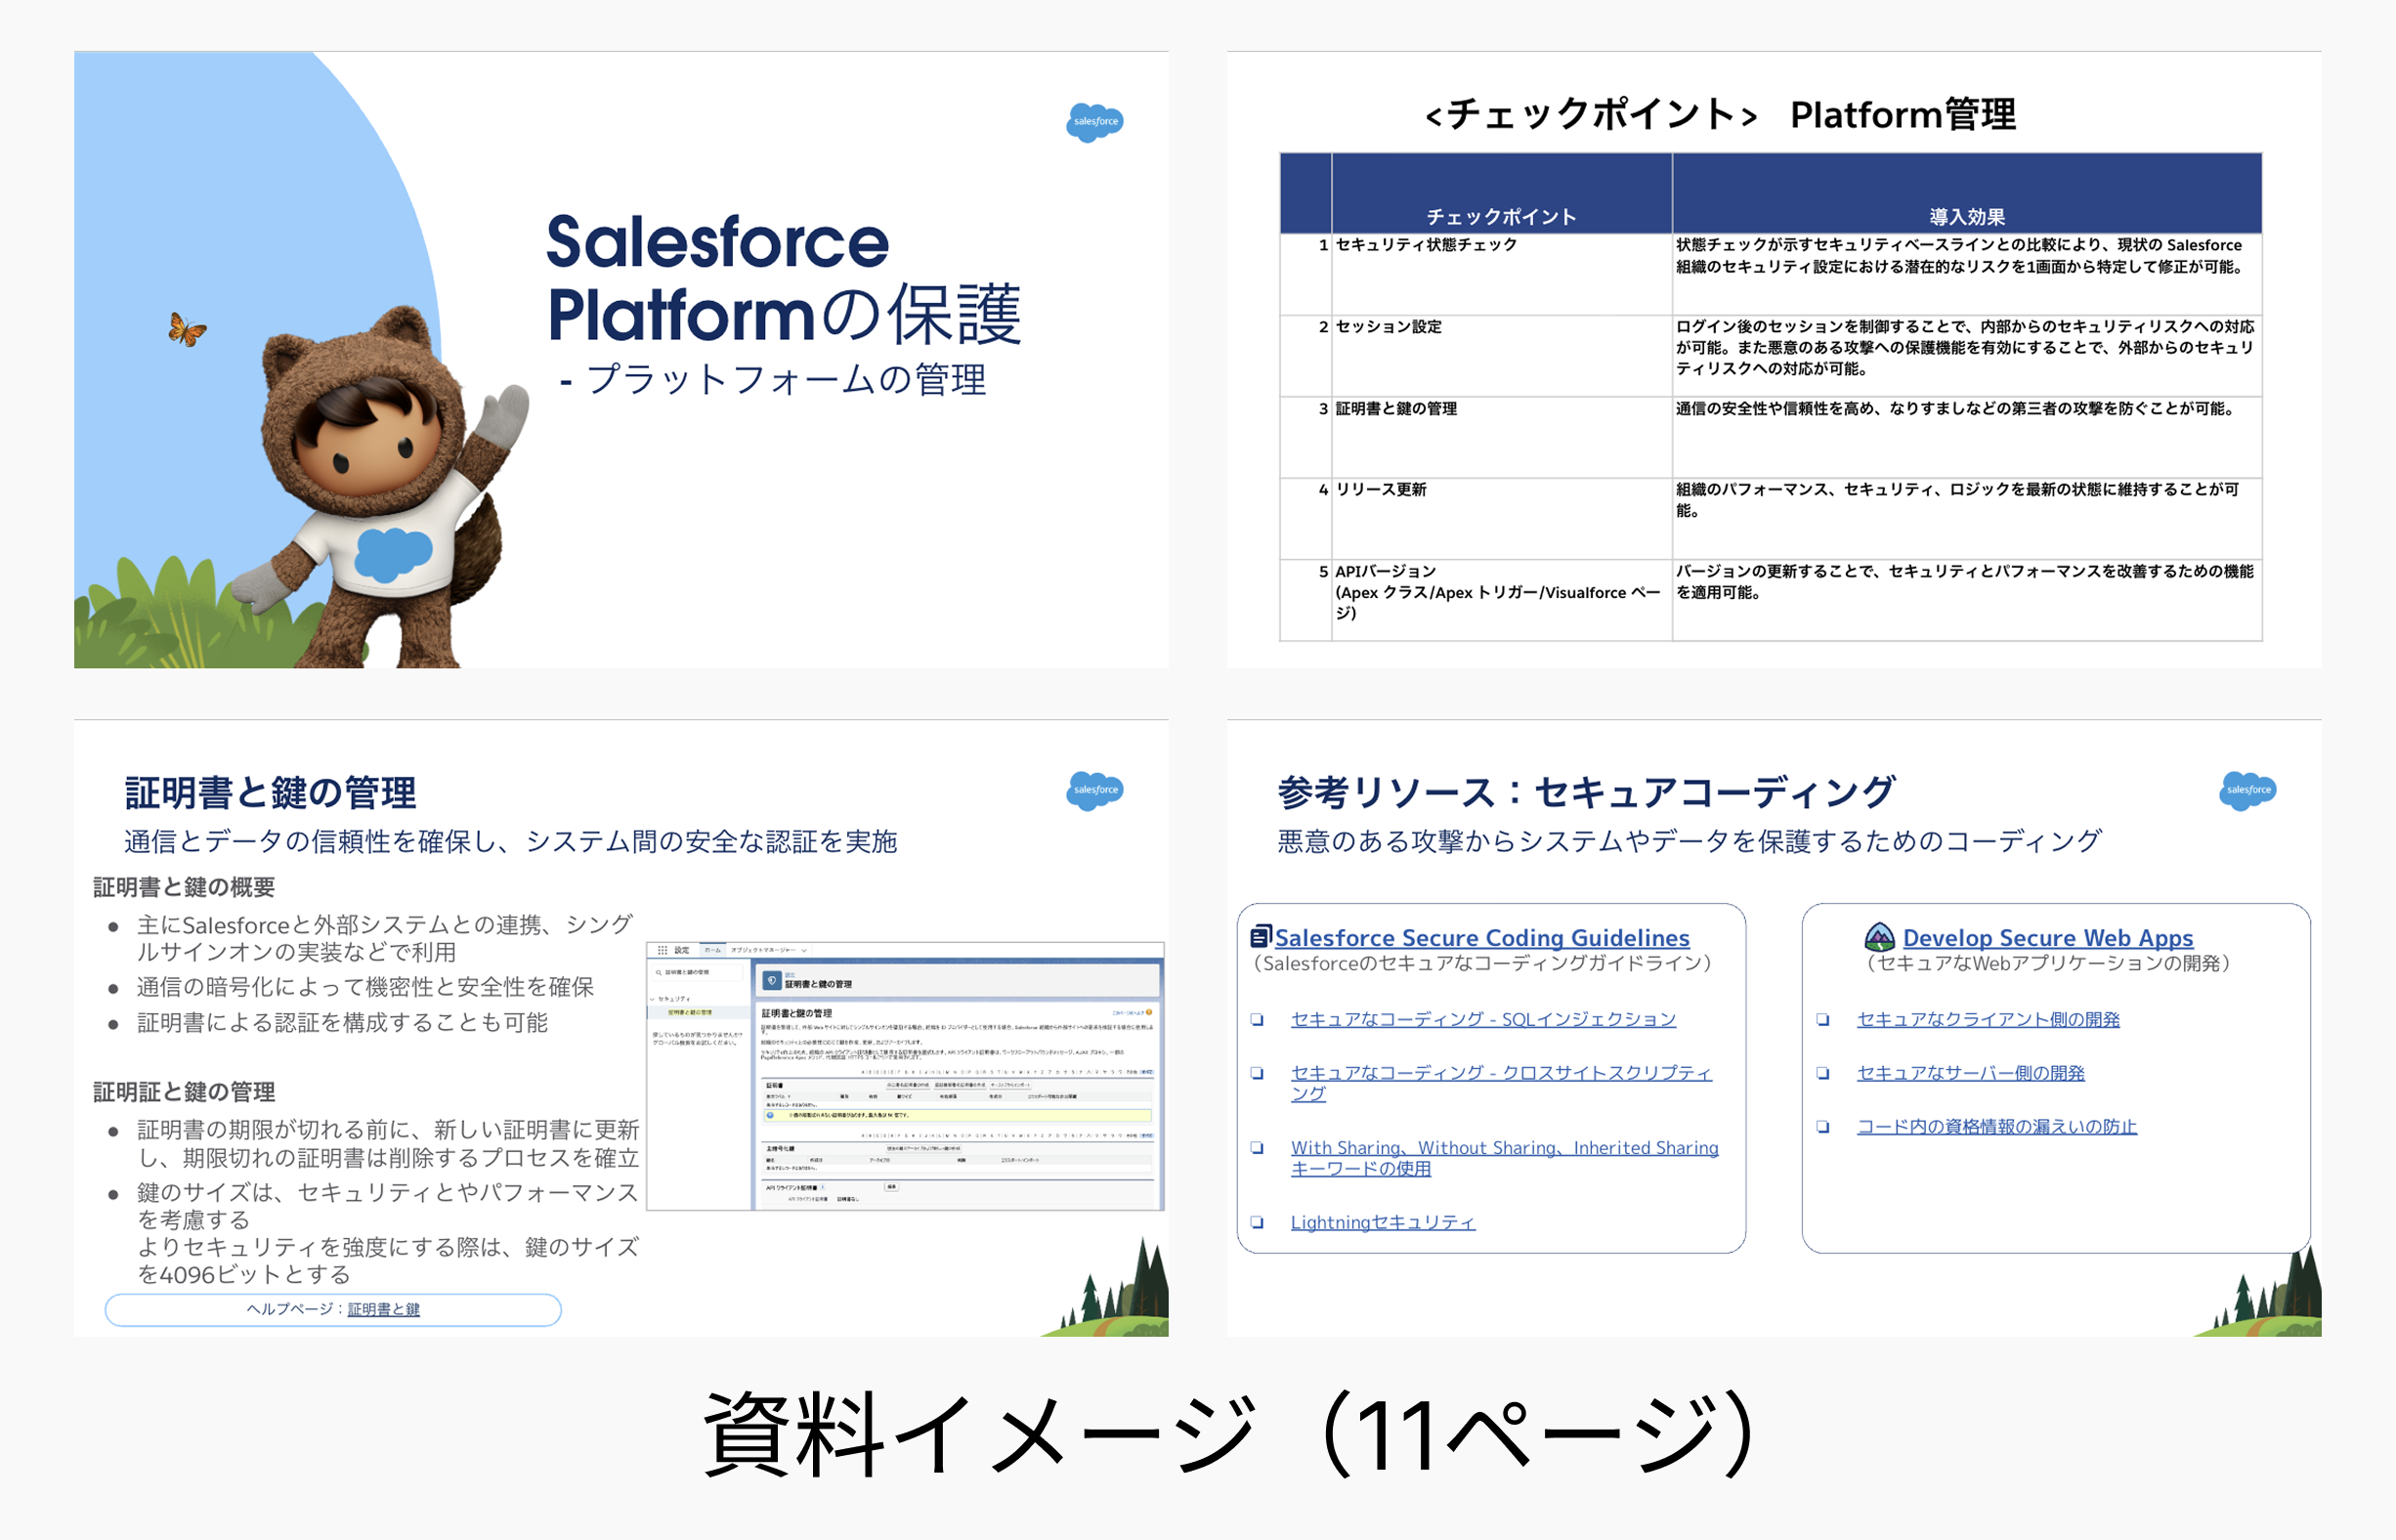Image resolution: width=2396 pixels, height=1540 pixels.
Task: Open Salesforce Secure Coding Guidelines link
Action: pyautogui.click(x=1481, y=937)
